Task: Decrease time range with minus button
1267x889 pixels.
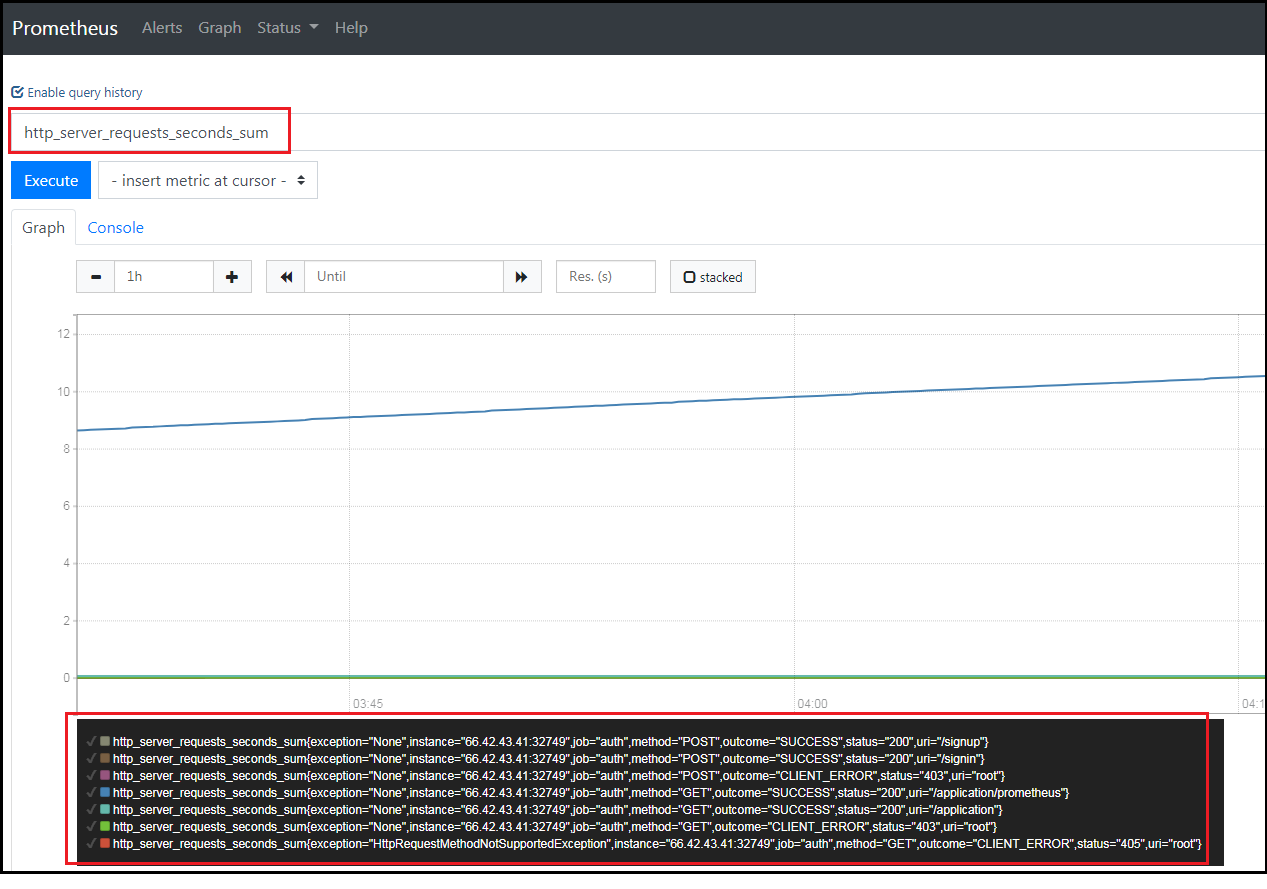Action: [96, 277]
